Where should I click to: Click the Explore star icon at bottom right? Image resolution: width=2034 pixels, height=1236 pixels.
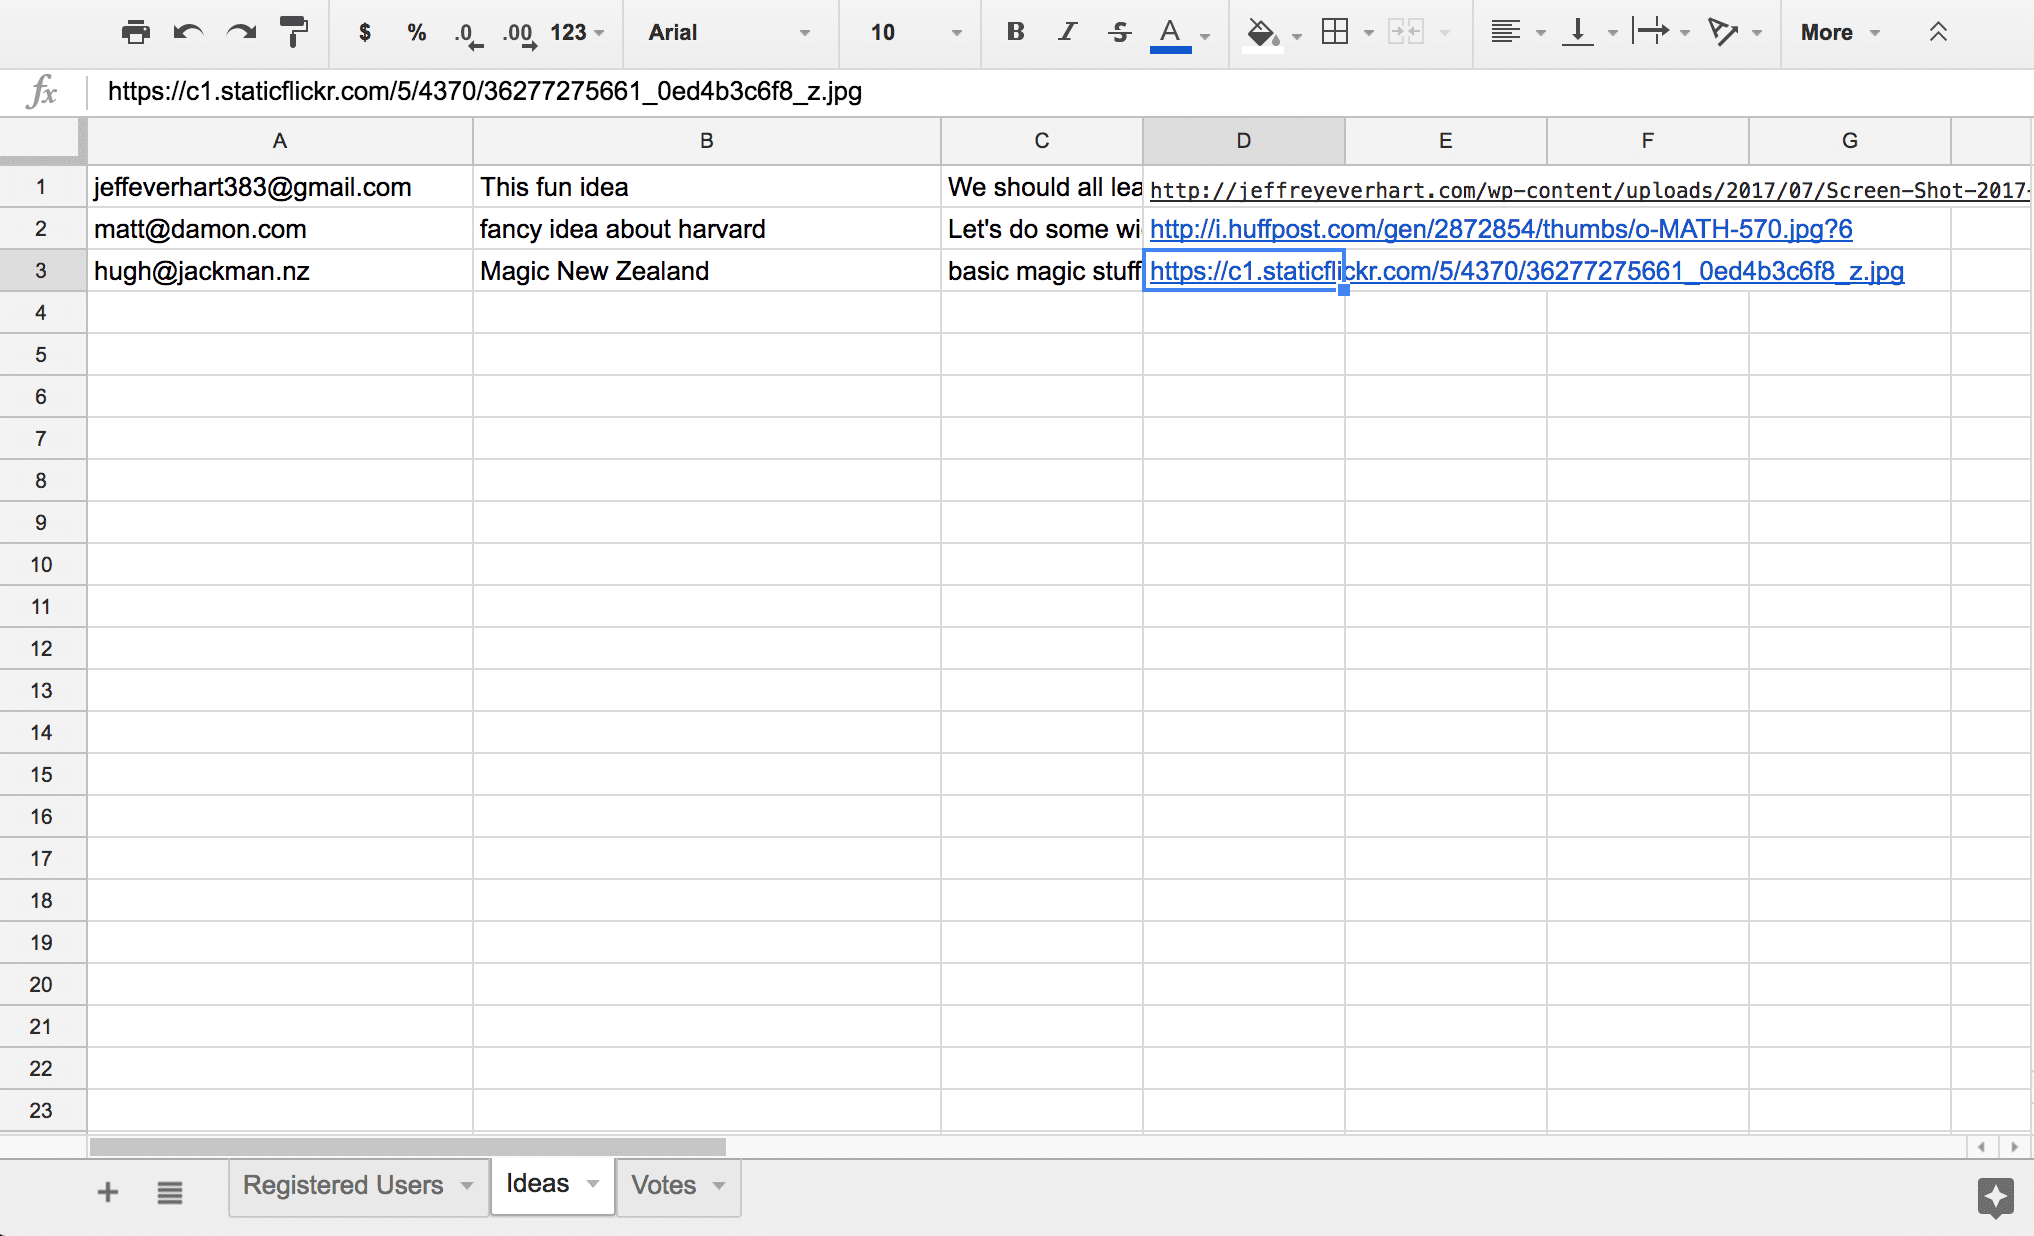tap(1995, 1197)
